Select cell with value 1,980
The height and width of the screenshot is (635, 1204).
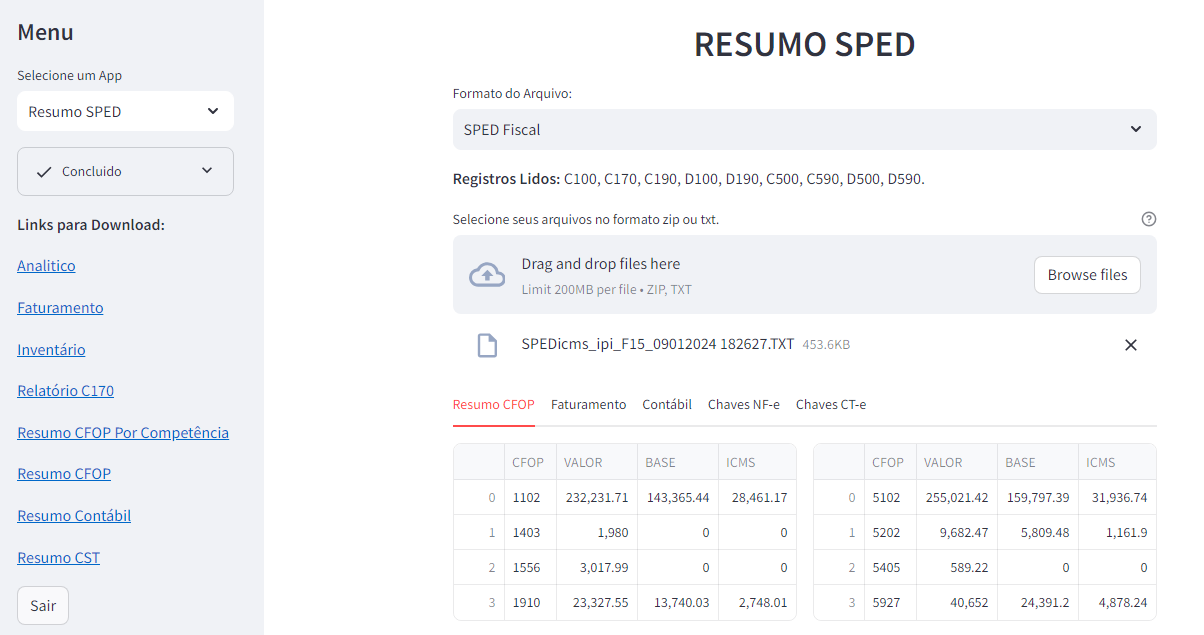click(597, 532)
